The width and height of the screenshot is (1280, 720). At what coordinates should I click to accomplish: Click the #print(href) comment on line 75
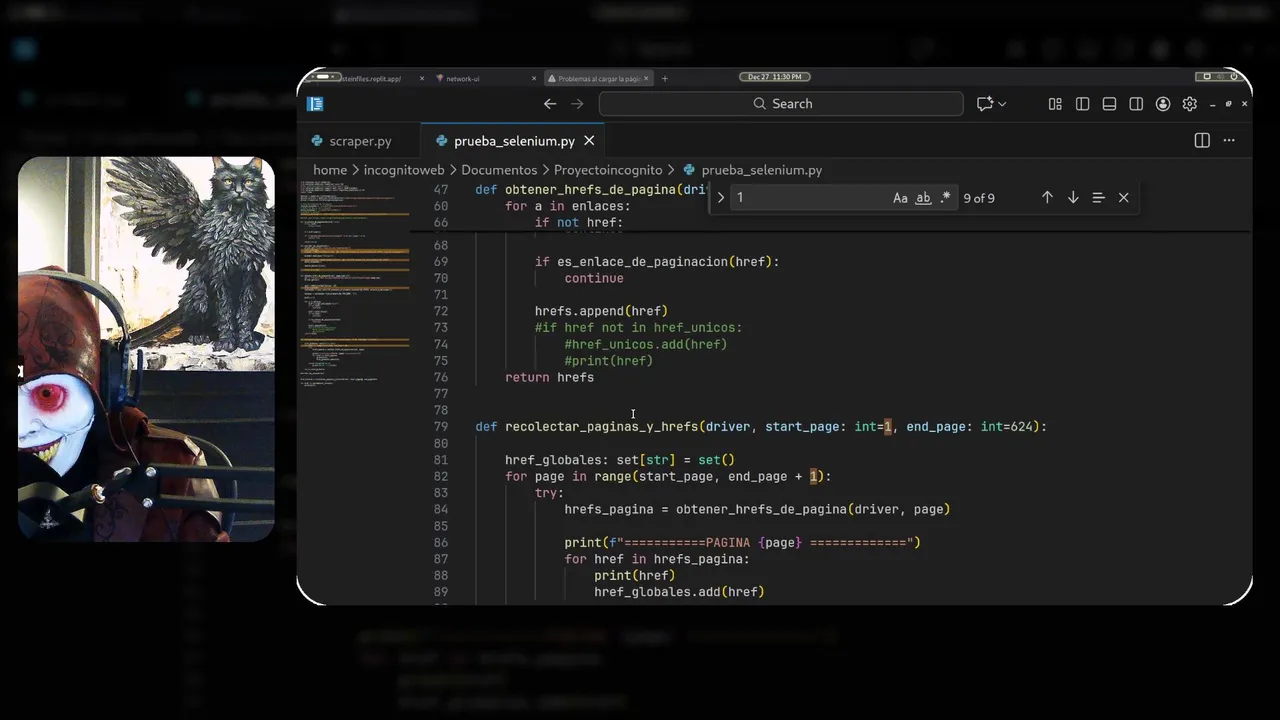click(609, 361)
